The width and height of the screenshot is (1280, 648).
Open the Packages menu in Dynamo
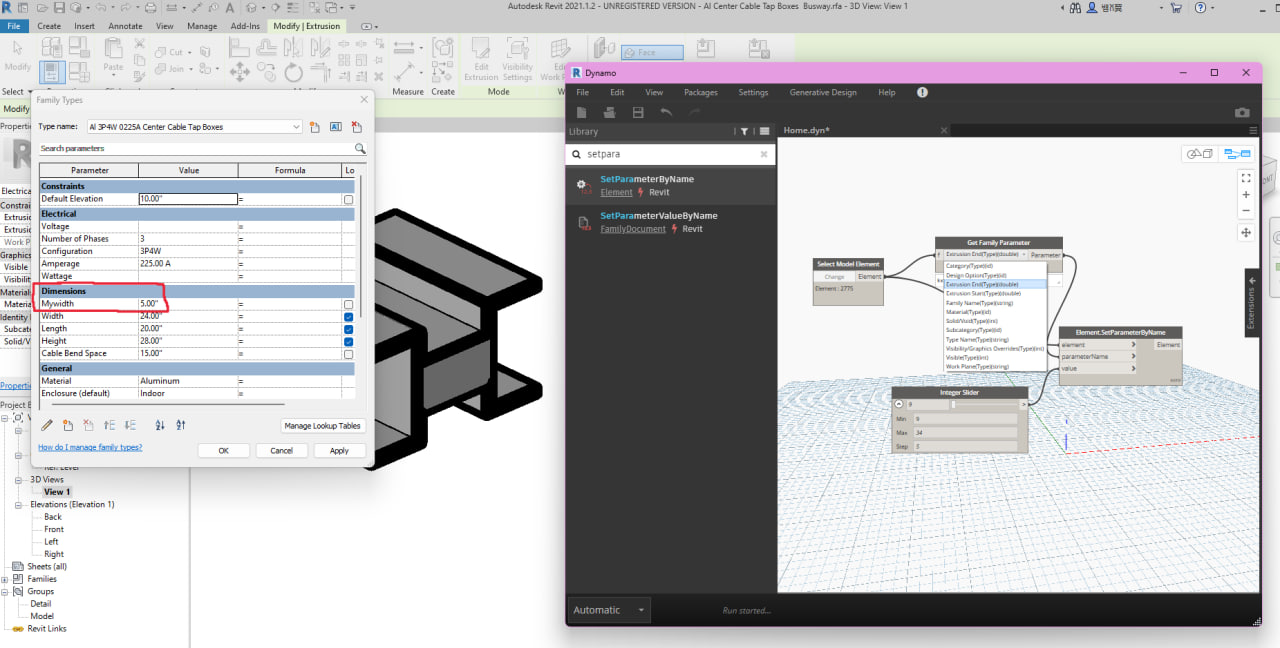[700, 92]
